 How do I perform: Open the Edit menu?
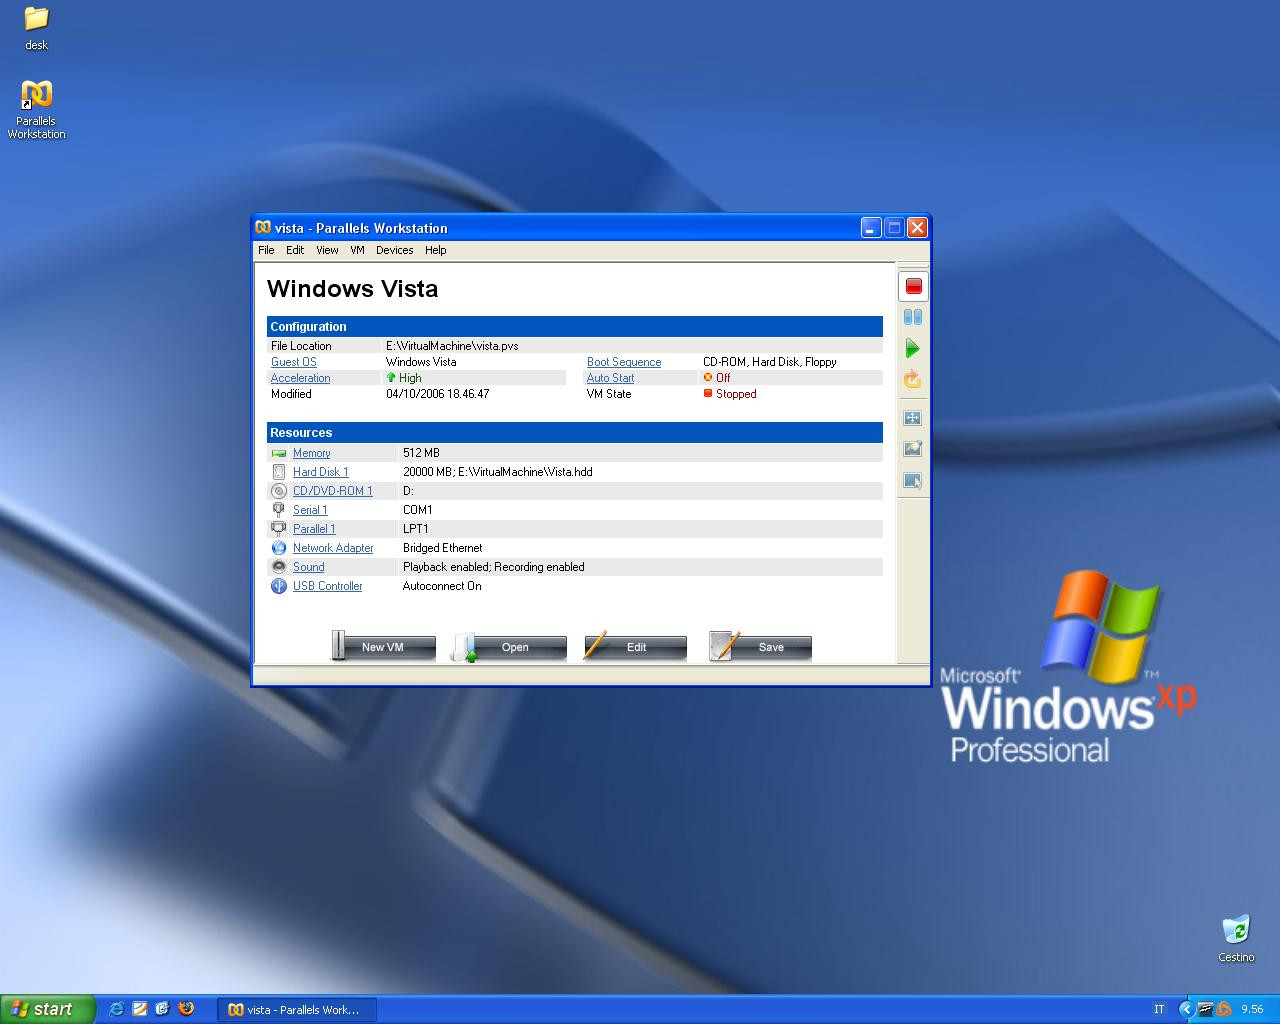pyautogui.click(x=295, y=250)
